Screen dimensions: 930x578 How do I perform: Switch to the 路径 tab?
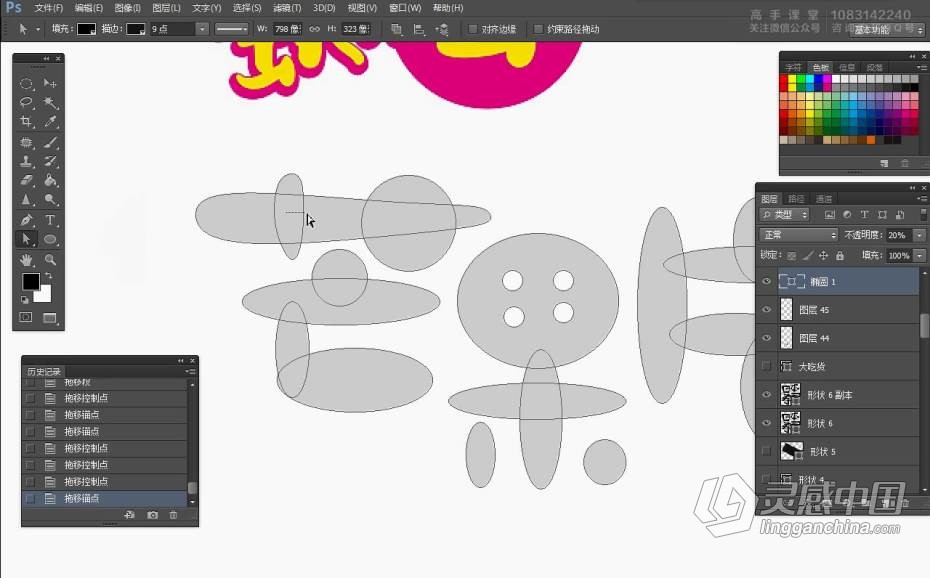click(796, 199)
